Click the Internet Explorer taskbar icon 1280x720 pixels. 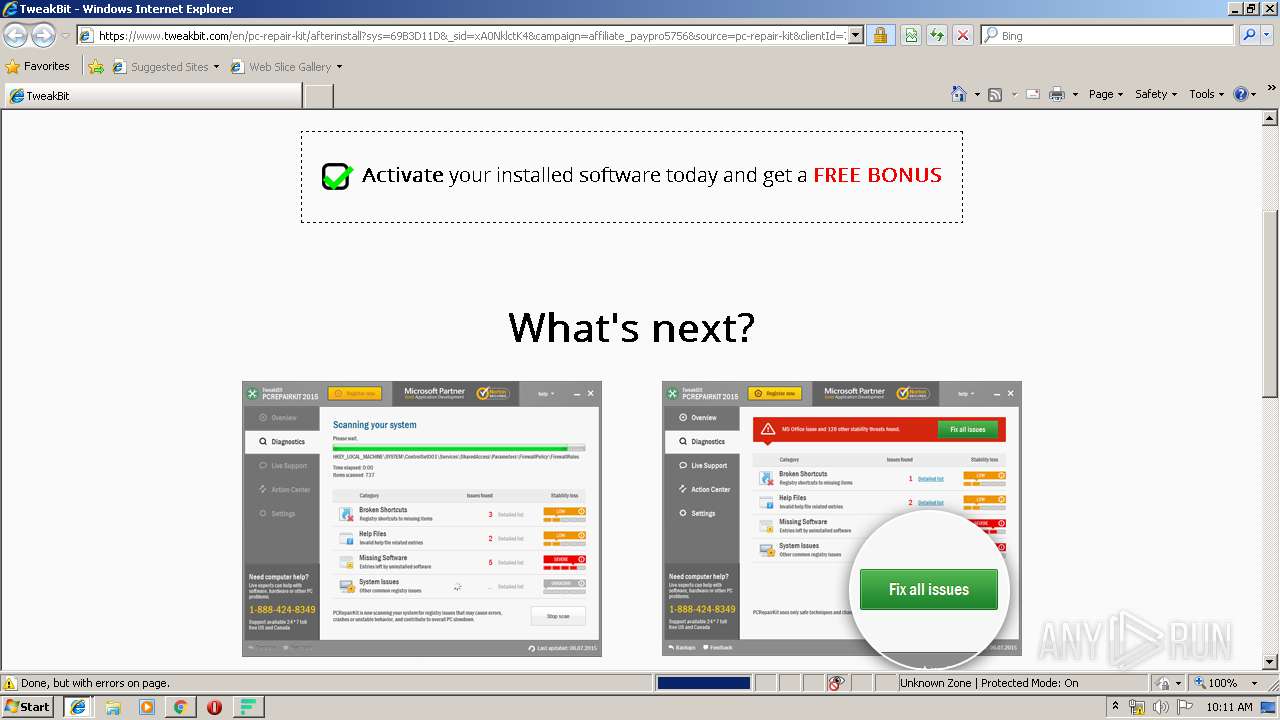(78, 707)
